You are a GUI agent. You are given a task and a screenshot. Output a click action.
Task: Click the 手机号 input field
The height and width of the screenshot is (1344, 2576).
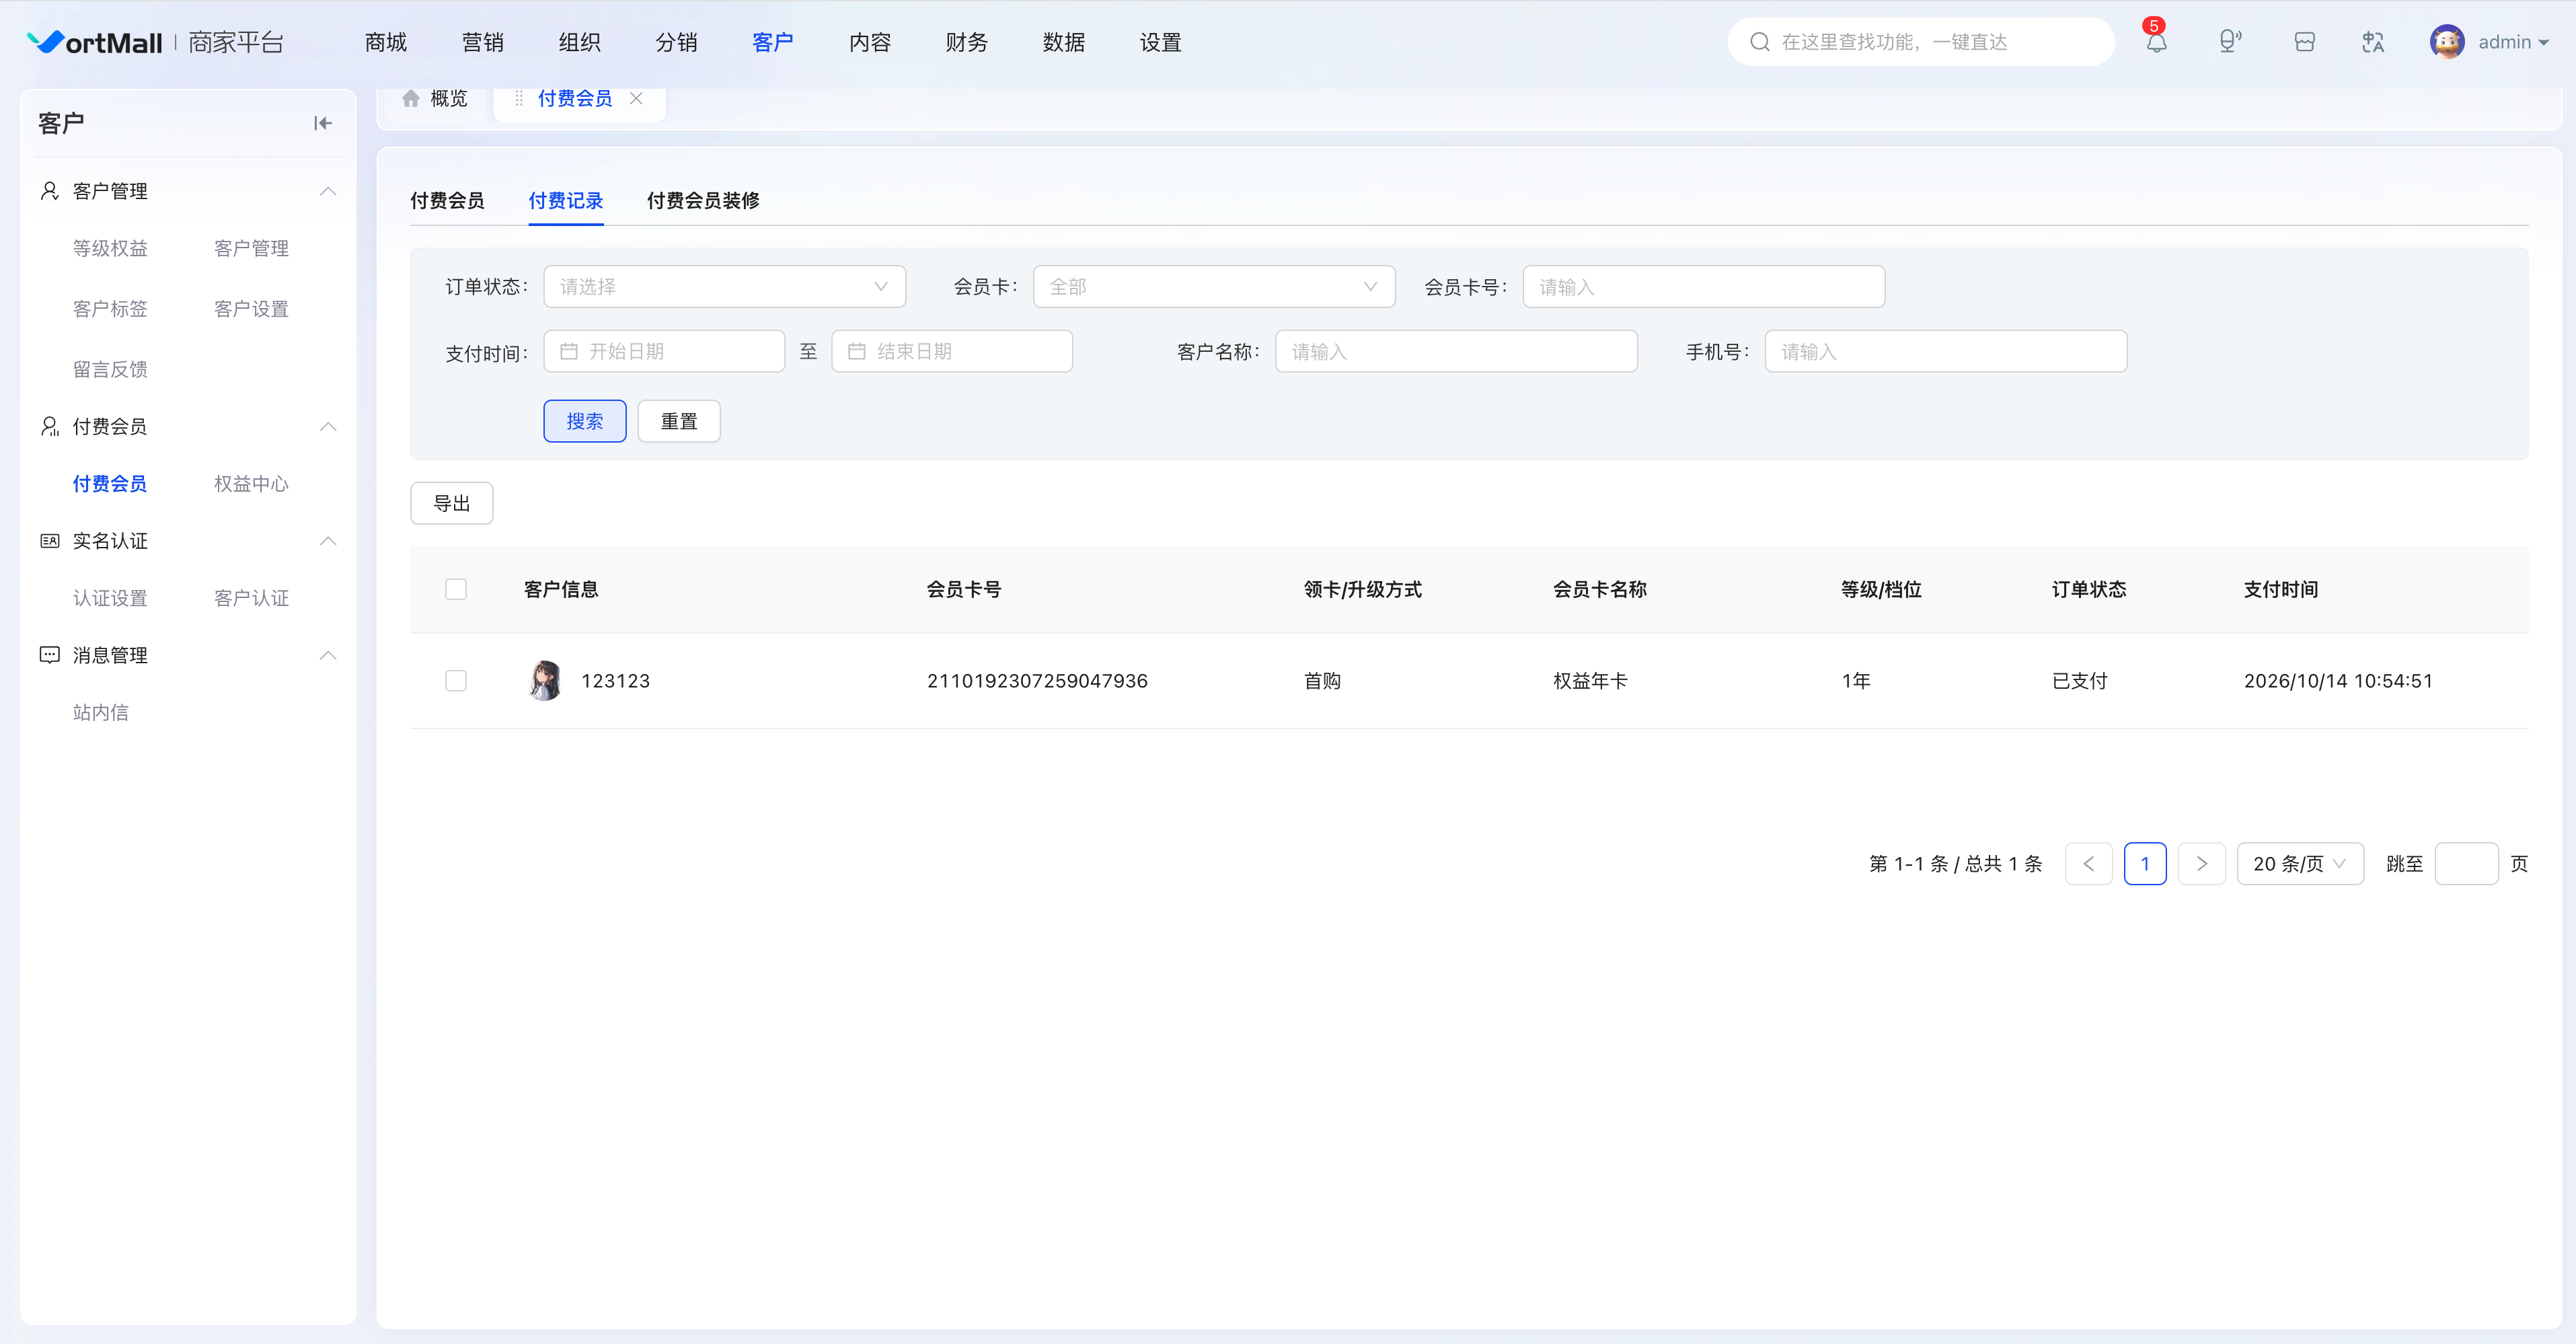pos(1945,351)
